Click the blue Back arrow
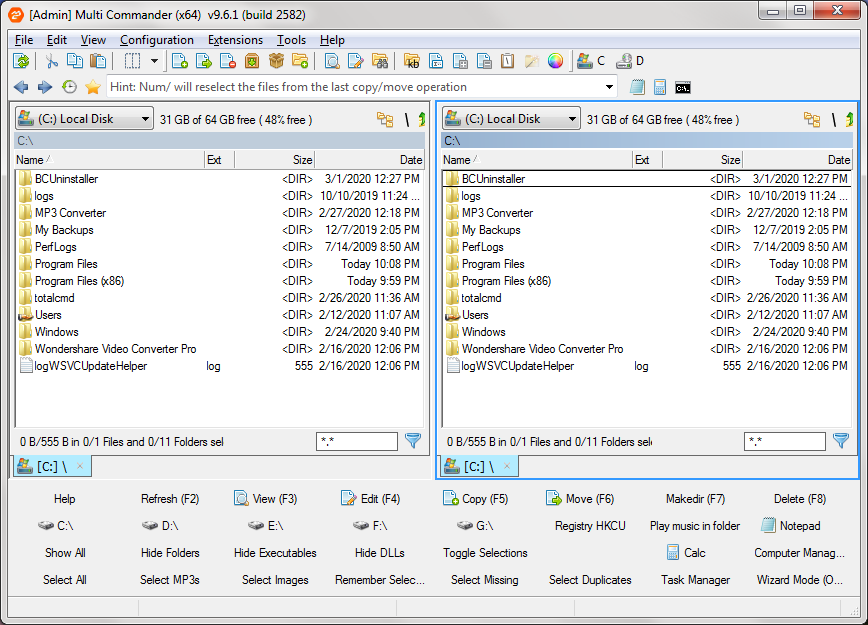This screenshot has height=625, width=868. point(21,87)
